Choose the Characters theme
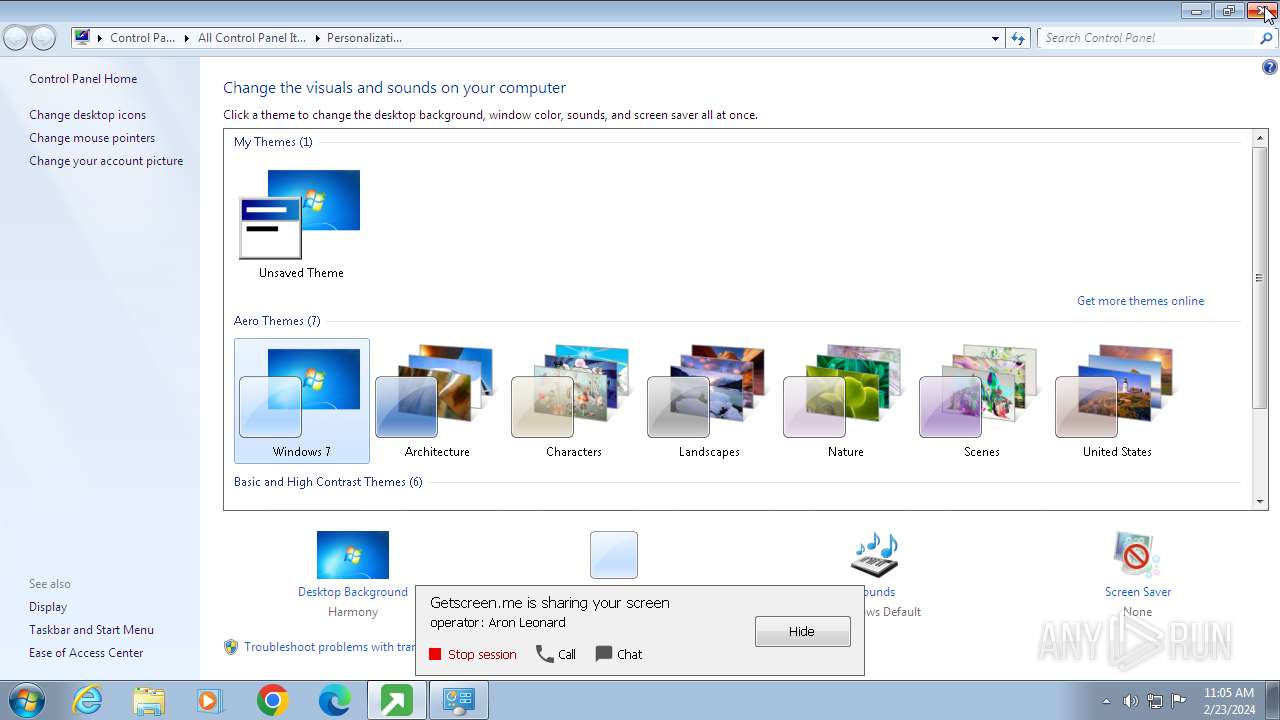Viewport: 1280px width, 720px height. [573, 401]
